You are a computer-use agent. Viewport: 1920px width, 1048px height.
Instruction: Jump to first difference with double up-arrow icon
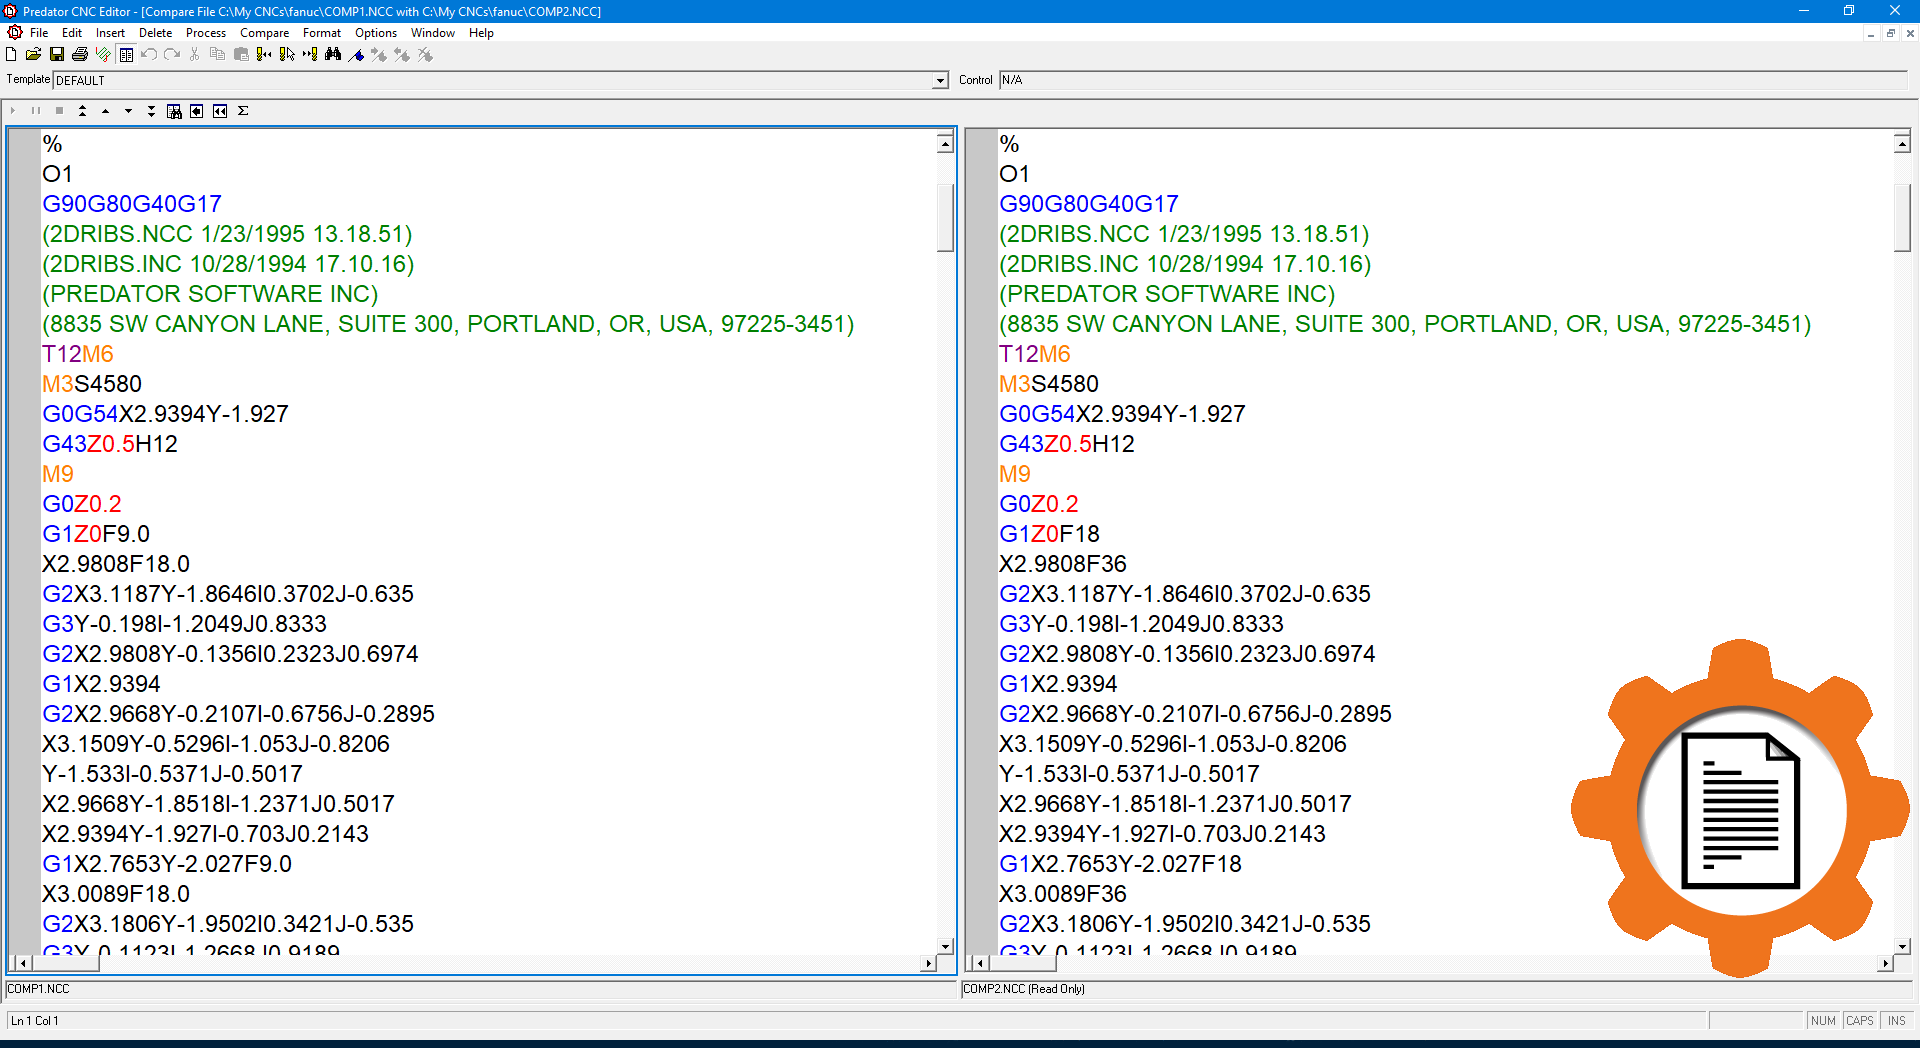(x=82, y=111)
